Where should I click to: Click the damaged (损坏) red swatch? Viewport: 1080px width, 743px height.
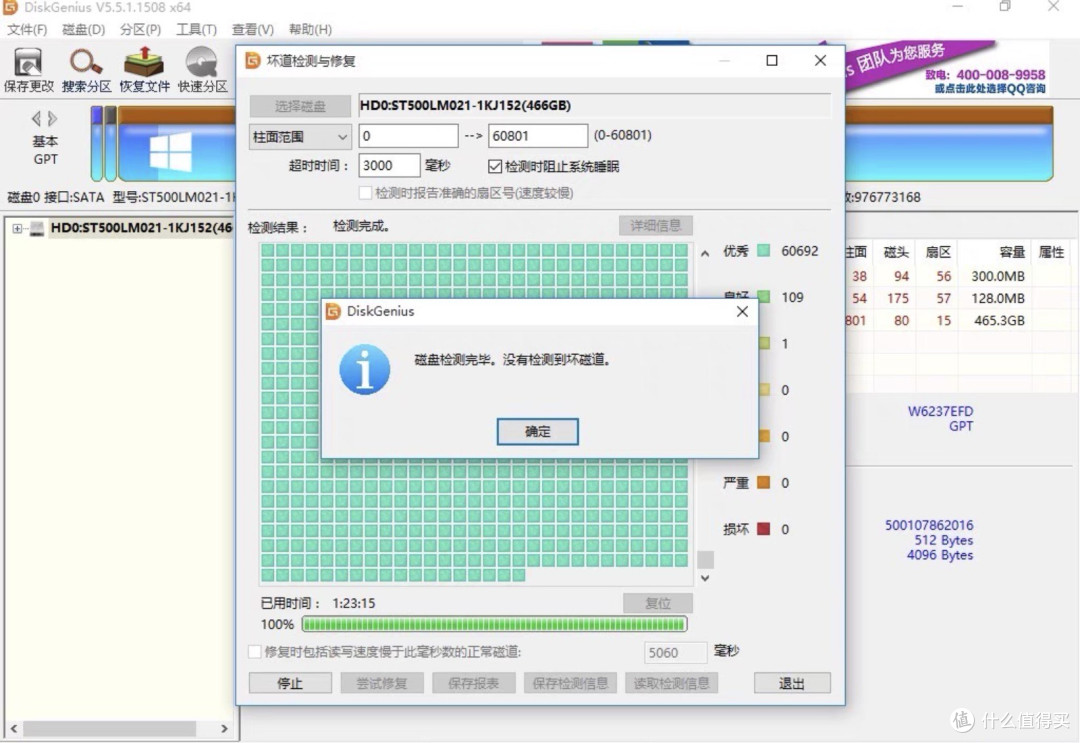[x=764, y=529]
